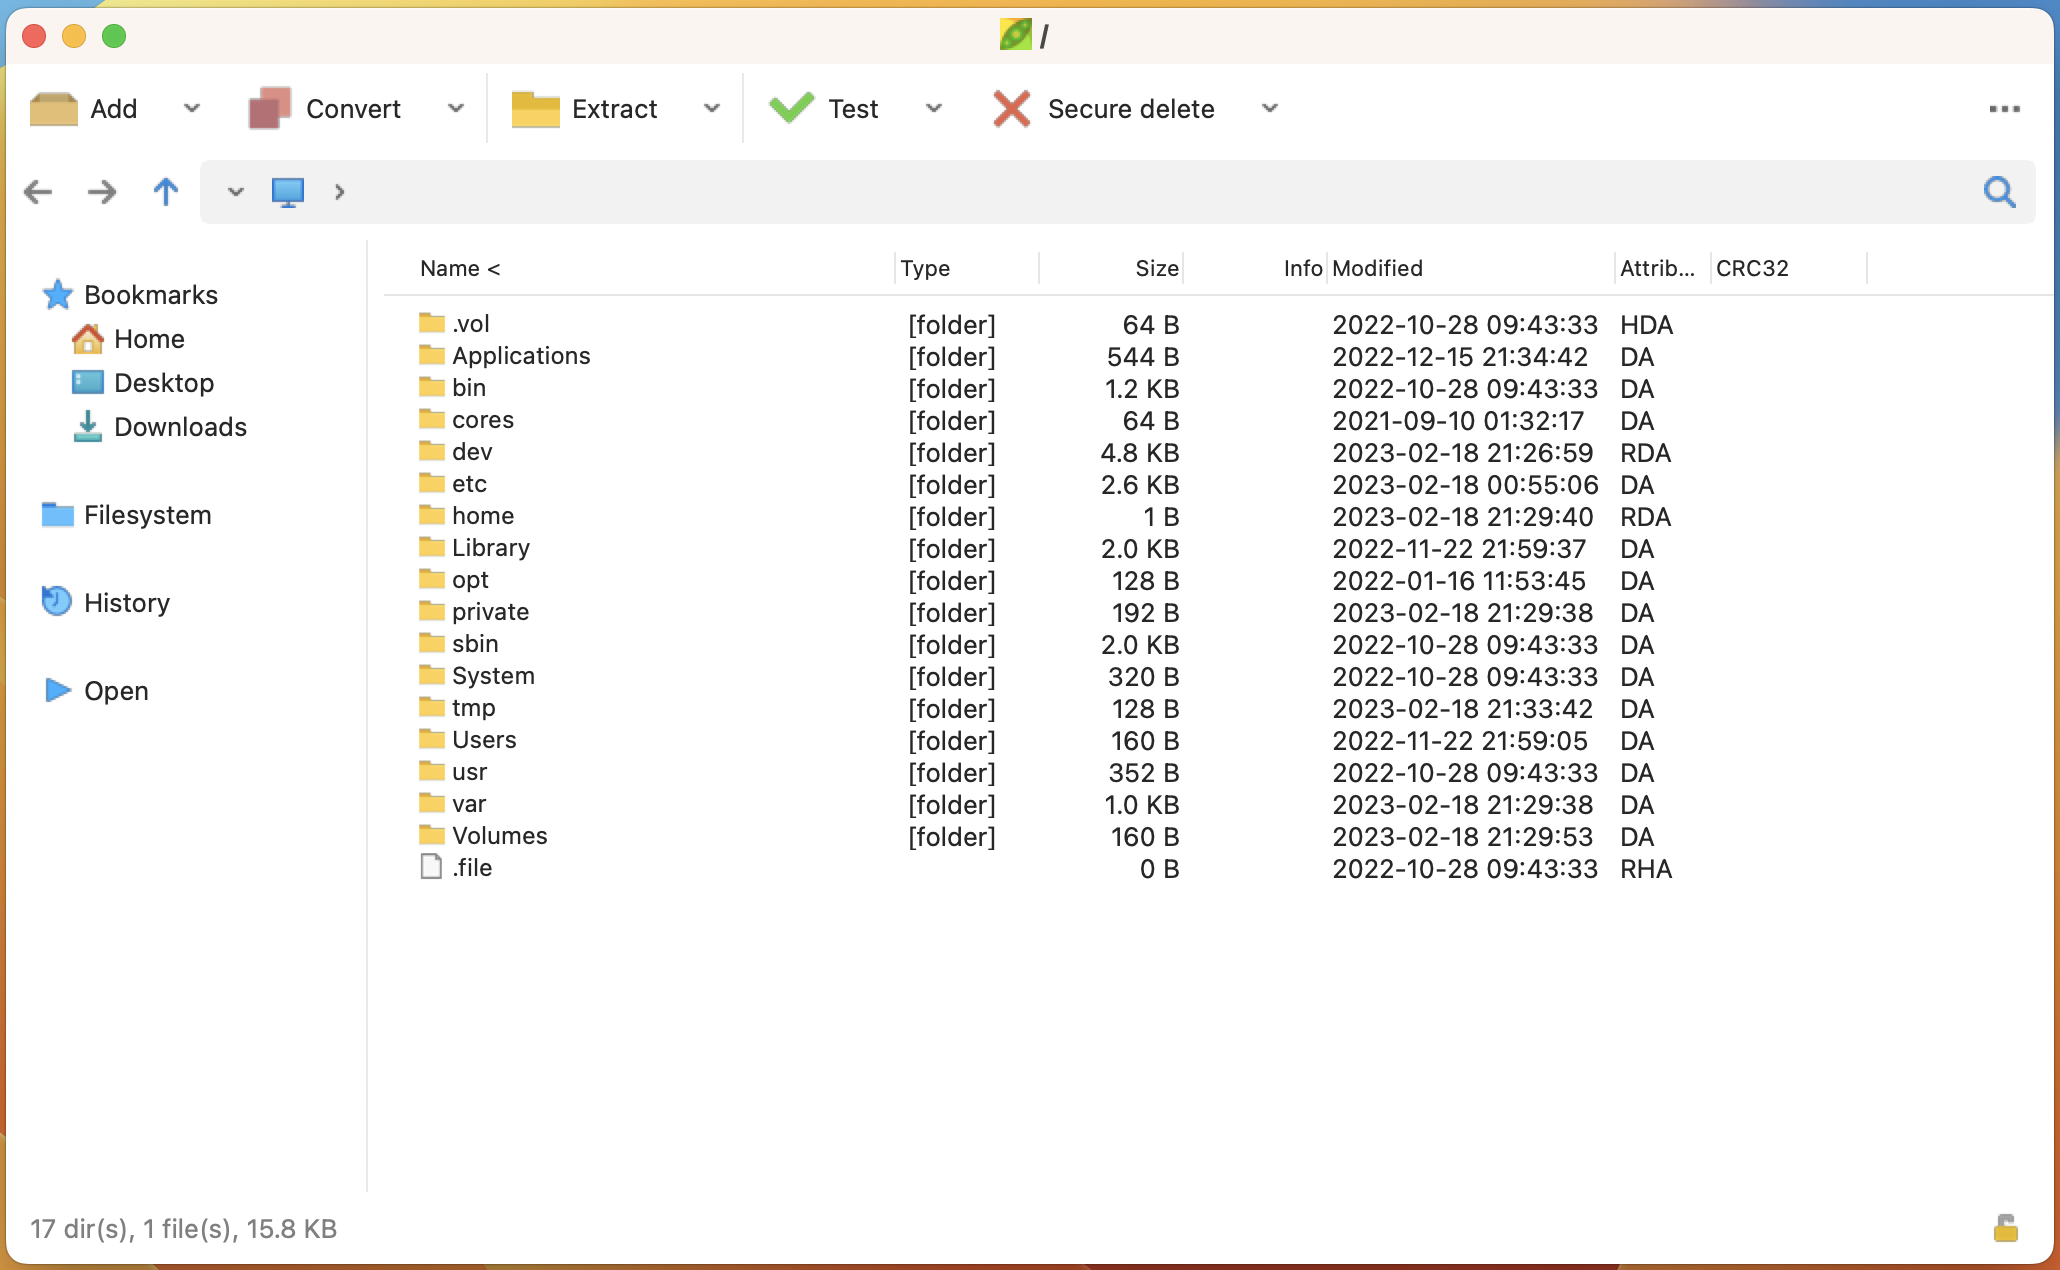The width and height of the screenshot is (2060, 1270).
Task: Click the History bookmark in sidebar
Action: pos(127,602)
